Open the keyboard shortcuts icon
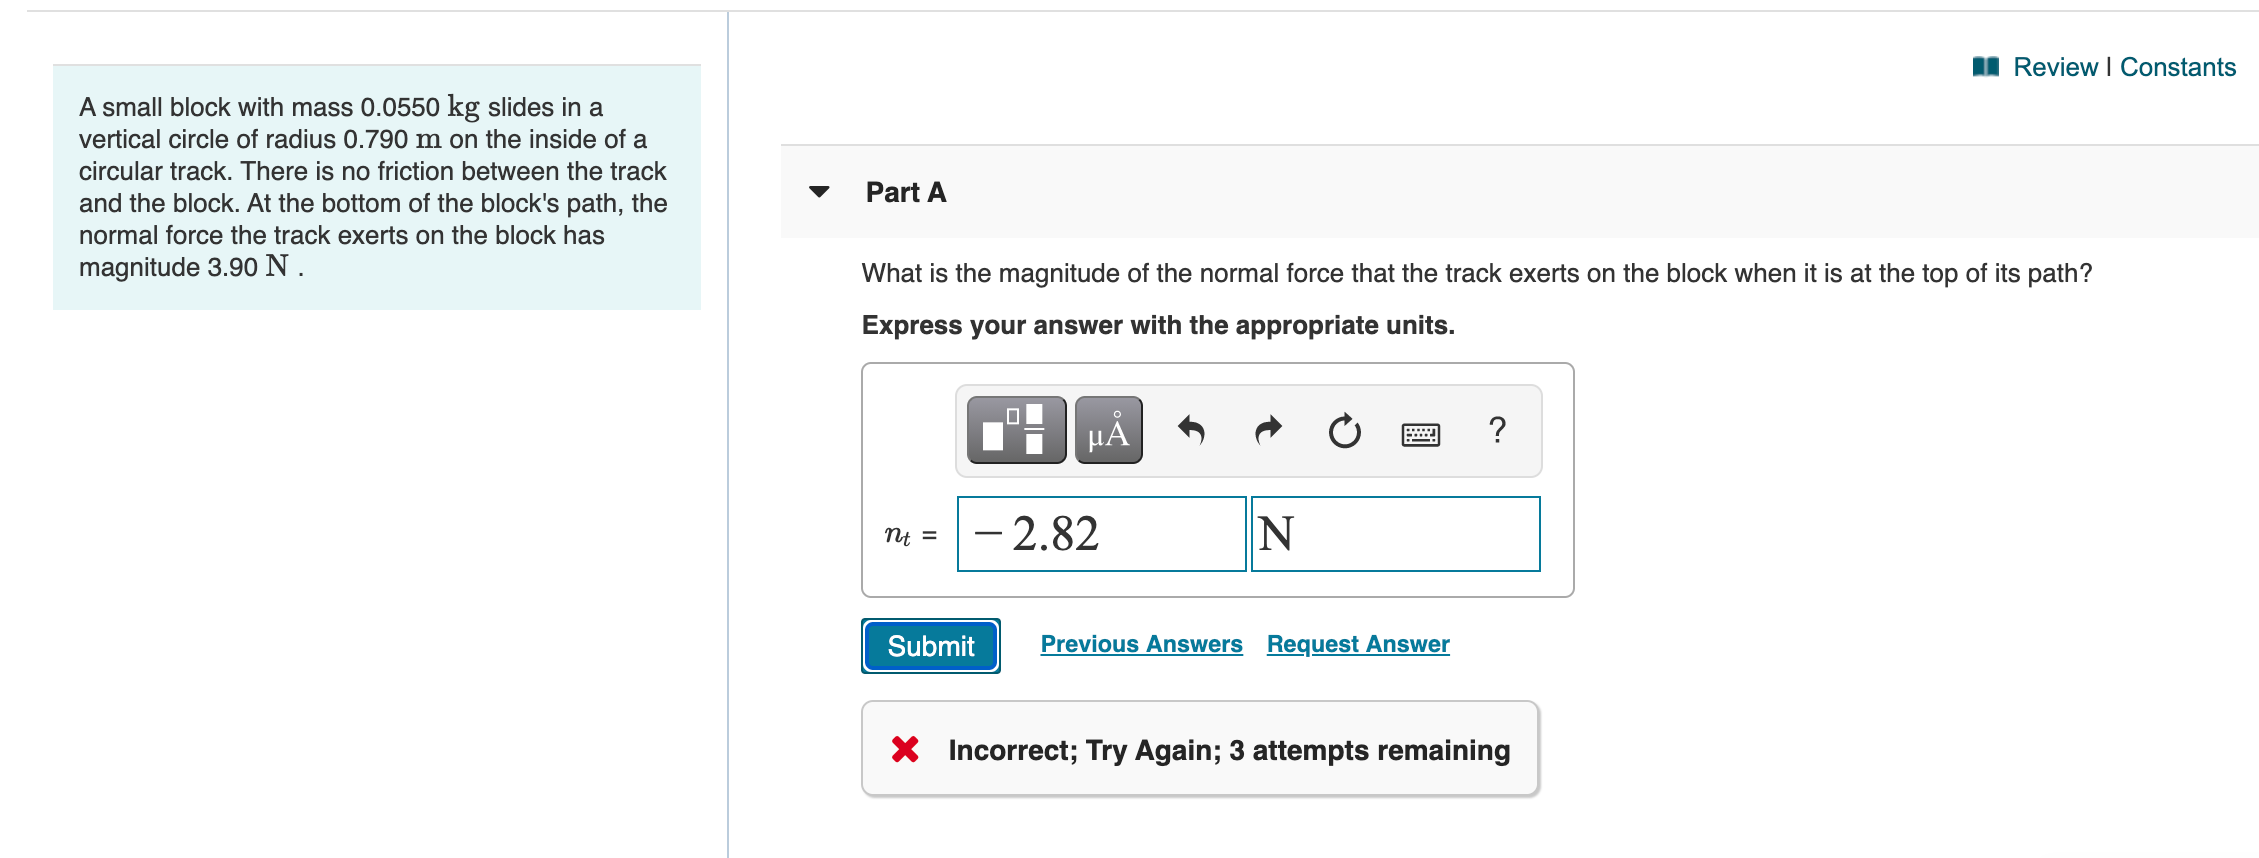2259x858 pixels. (1419, 432)
